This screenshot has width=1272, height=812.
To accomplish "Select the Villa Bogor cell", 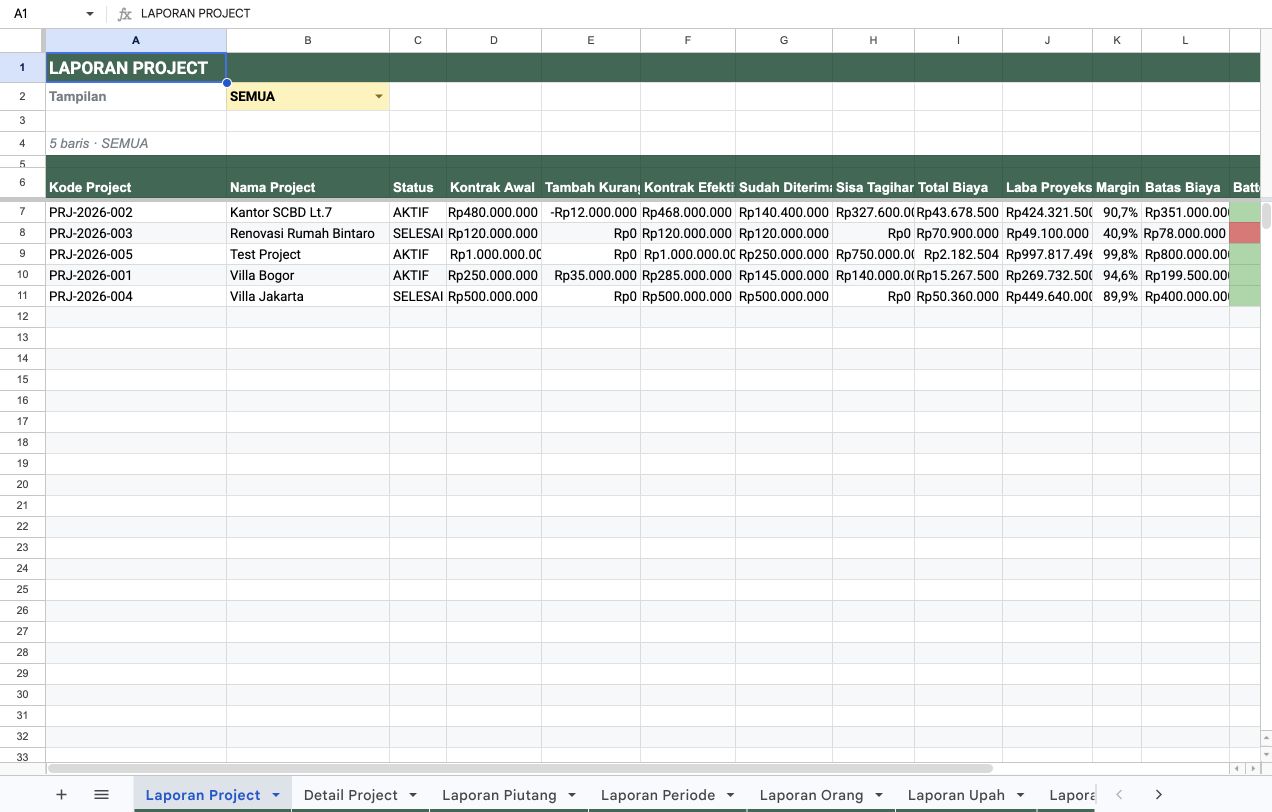I will click(308, 275).
